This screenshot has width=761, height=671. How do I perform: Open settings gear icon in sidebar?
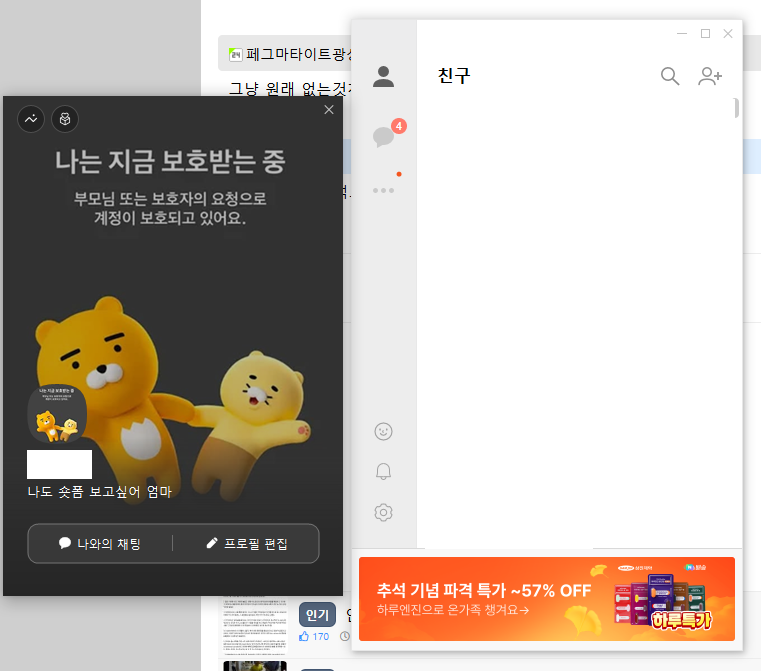click(383, 512)
